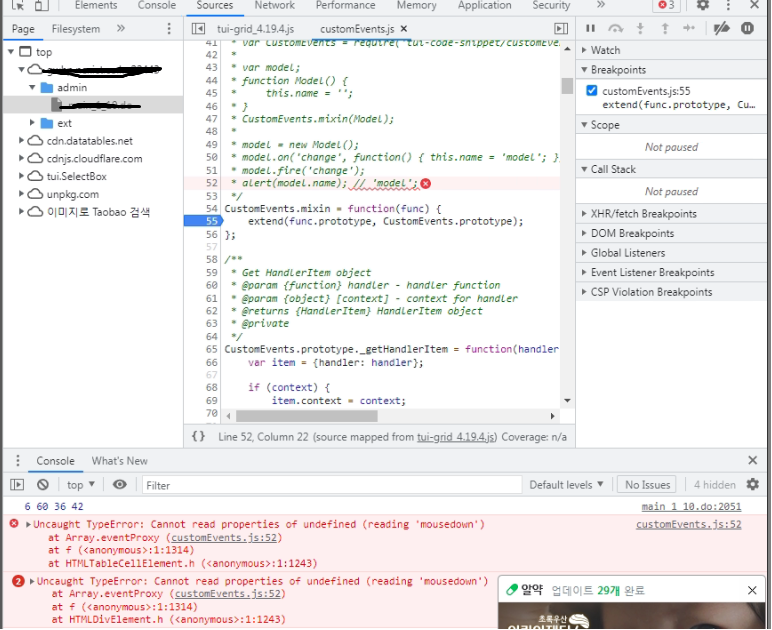Click the step out debugger icon
Image resolution: width=772 pixels, height=630 pixels.
665,29
